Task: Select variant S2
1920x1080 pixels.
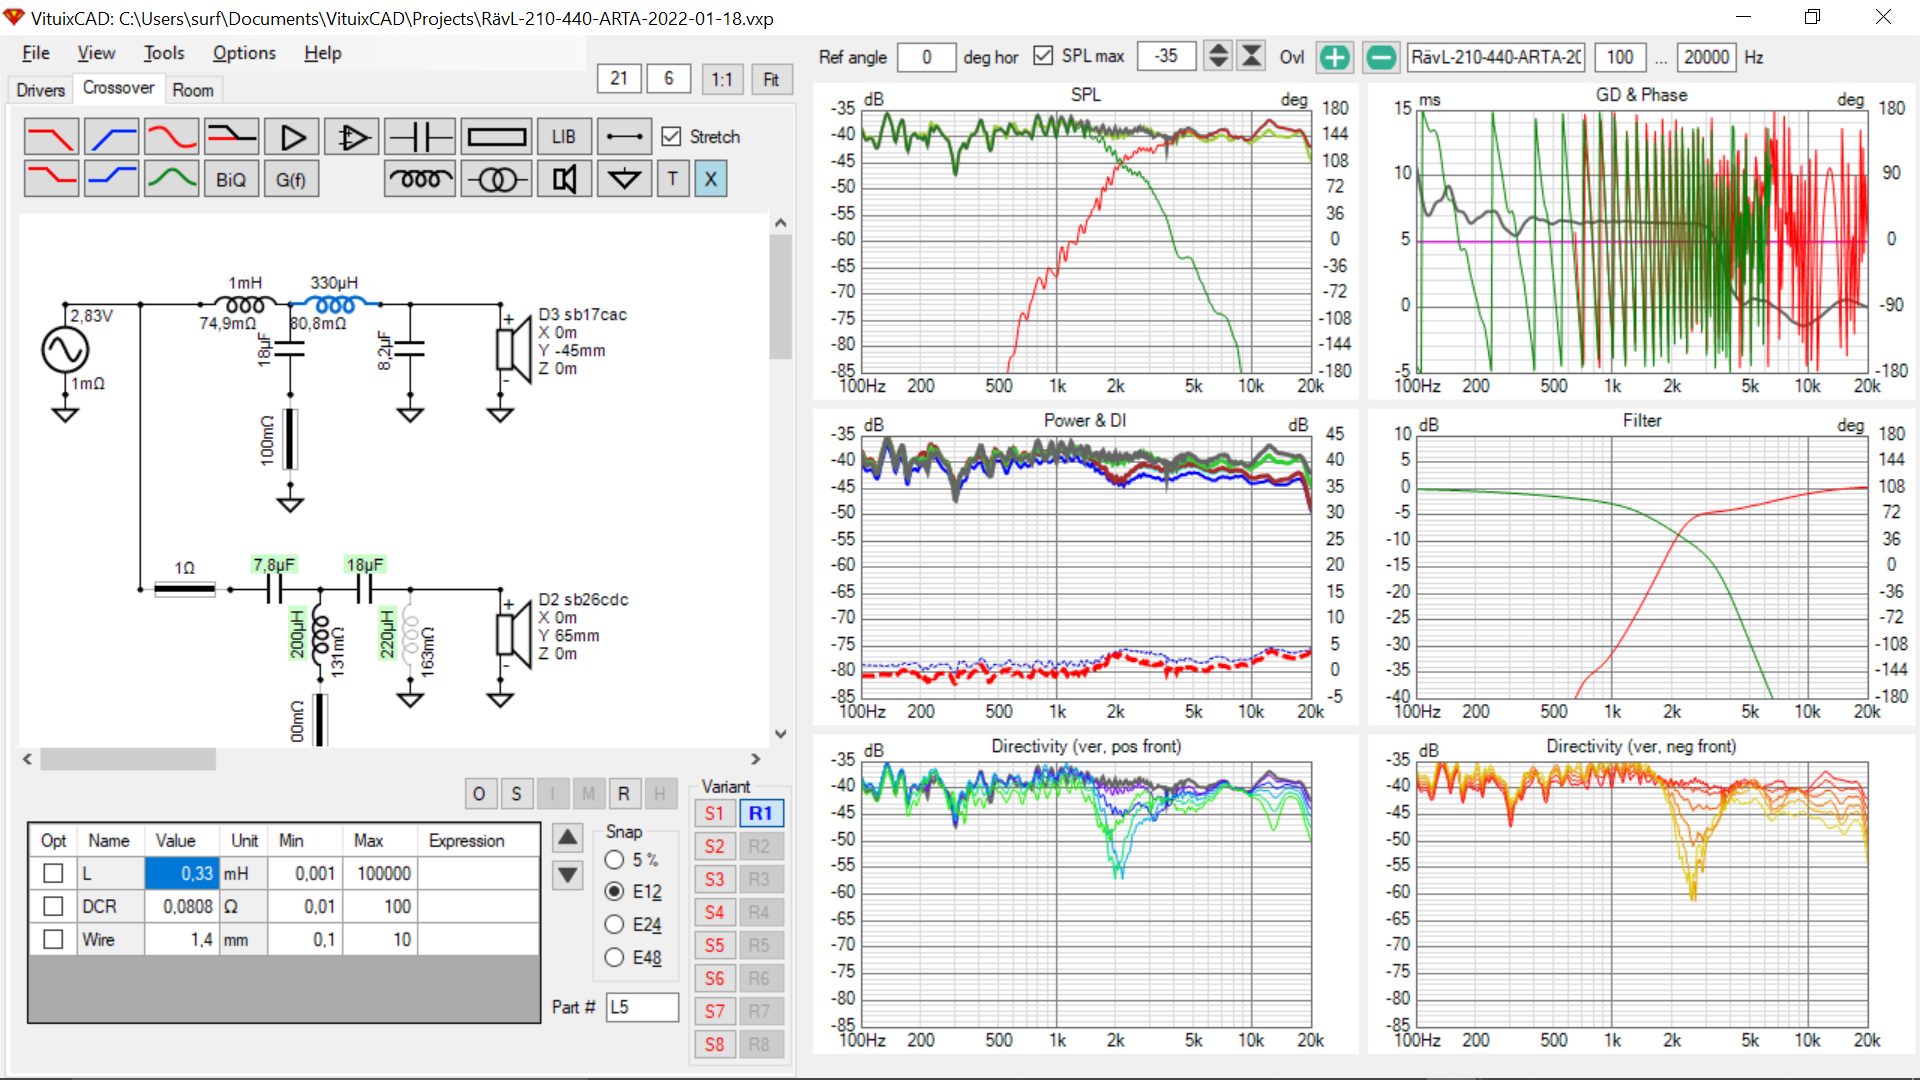Action: (714, 847)
